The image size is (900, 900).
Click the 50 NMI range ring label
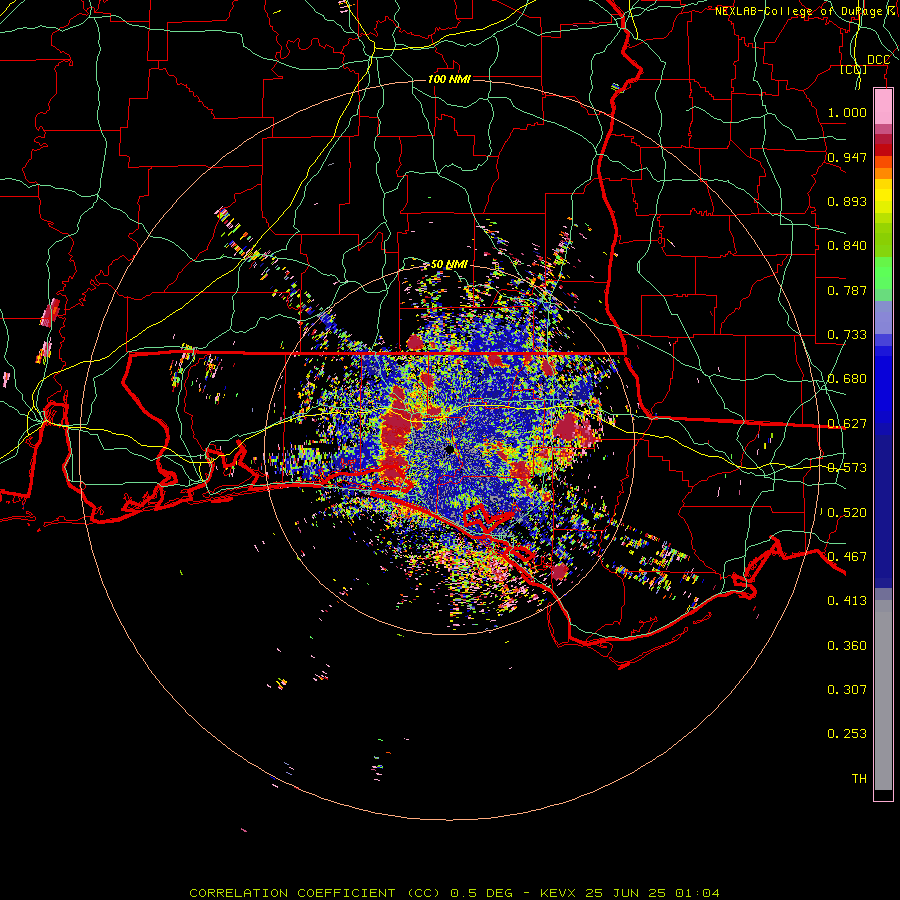449,265
